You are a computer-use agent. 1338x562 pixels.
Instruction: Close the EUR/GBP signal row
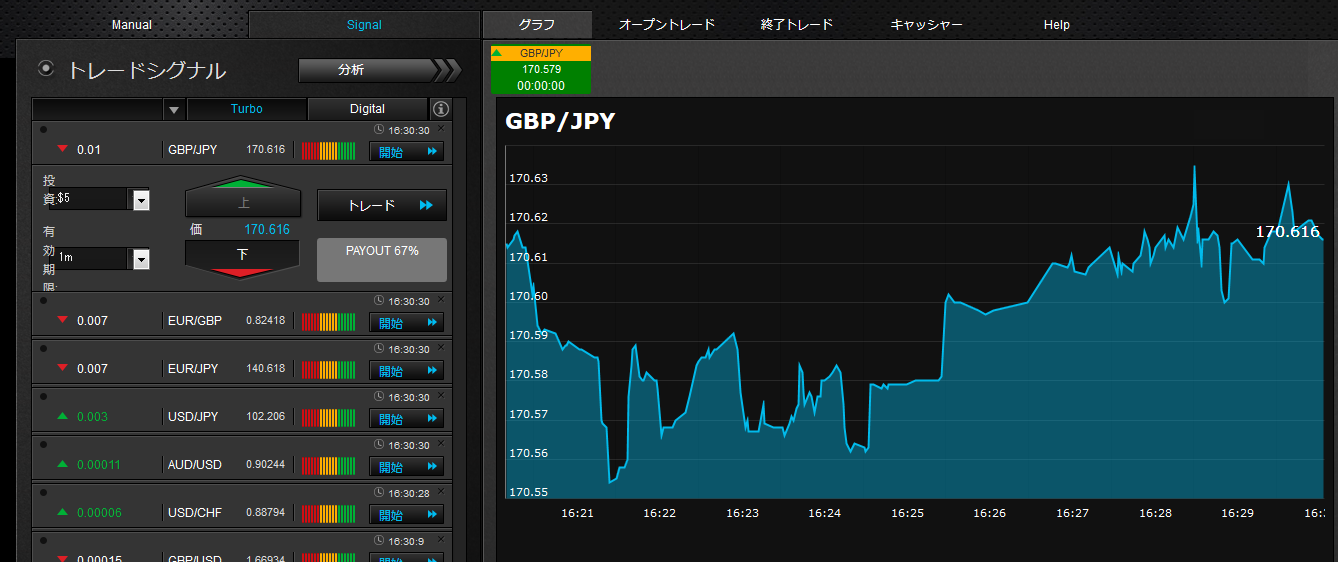[x=441, y=299]
